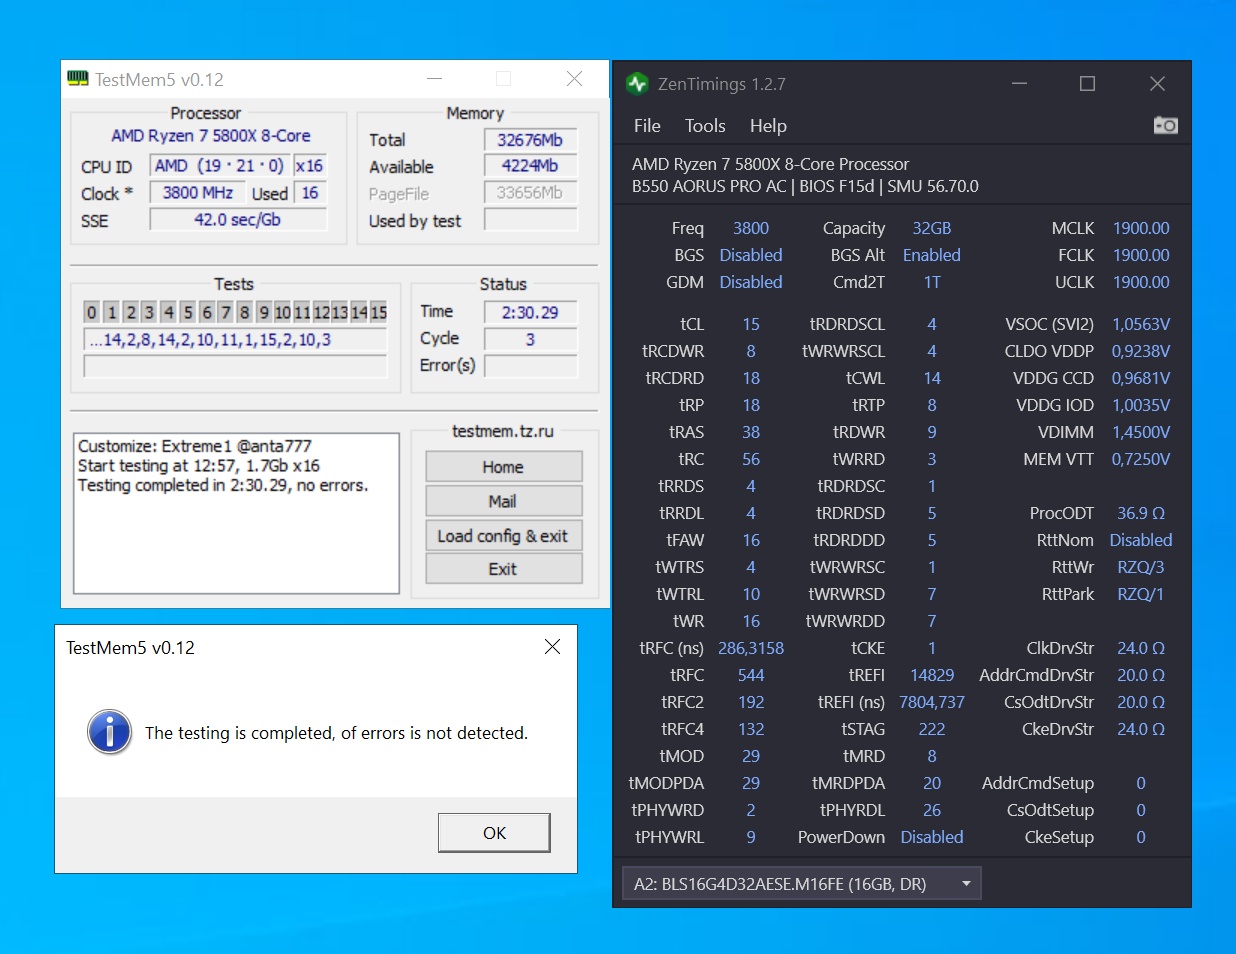
Task: Click the testmem.tz.ru label
Action: tap(503, 431)
